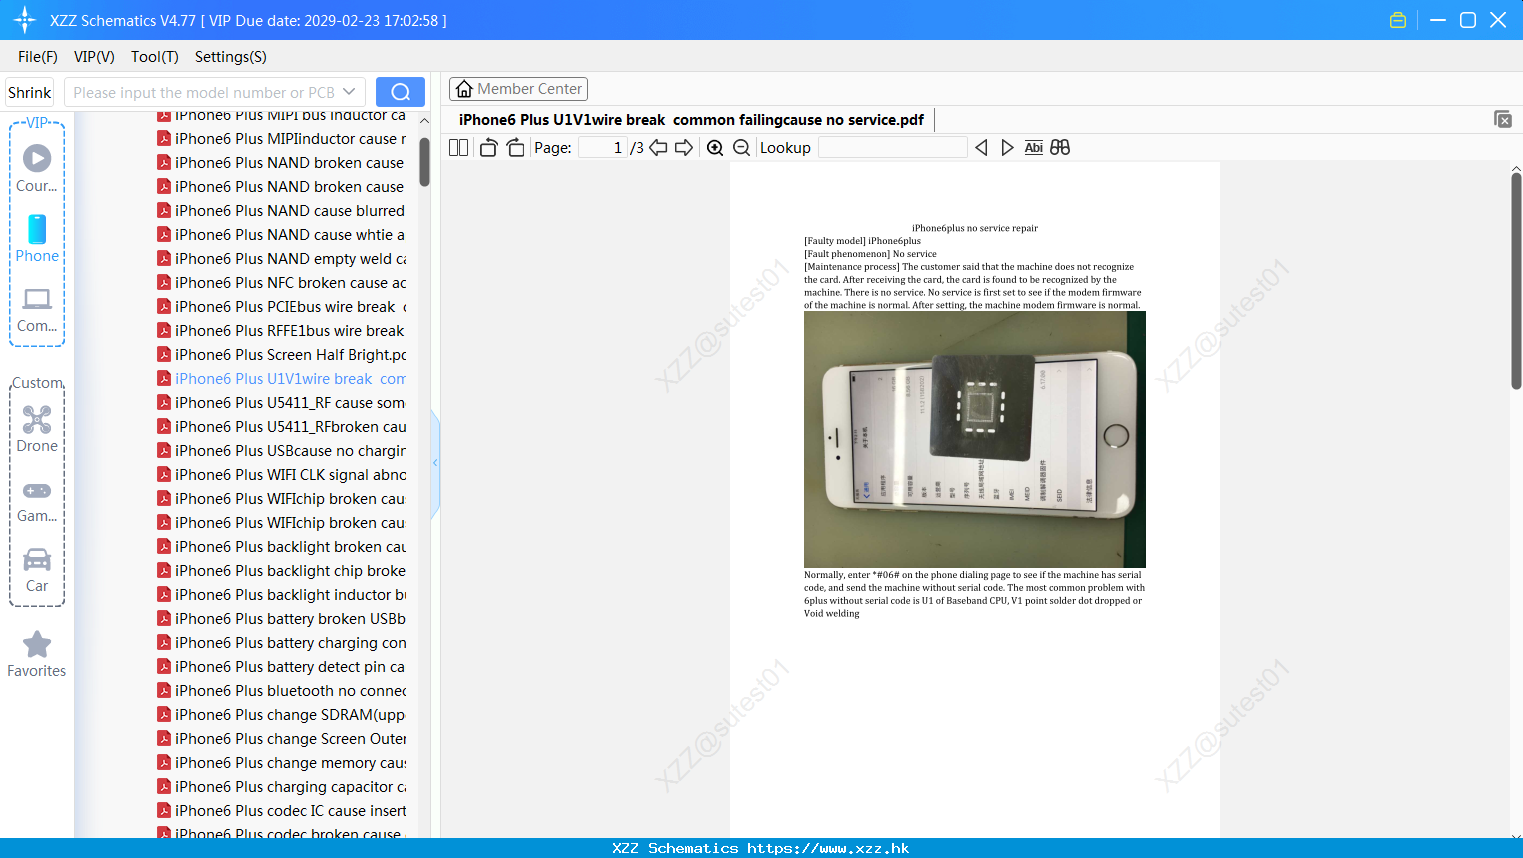Select the Game console category icon
The width and height of the screenshot is (1523, 858).
click(37, 500)
